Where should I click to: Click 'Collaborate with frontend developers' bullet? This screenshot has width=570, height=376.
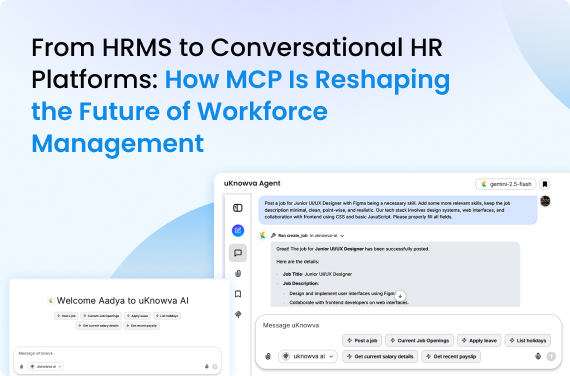click(349, 303)
